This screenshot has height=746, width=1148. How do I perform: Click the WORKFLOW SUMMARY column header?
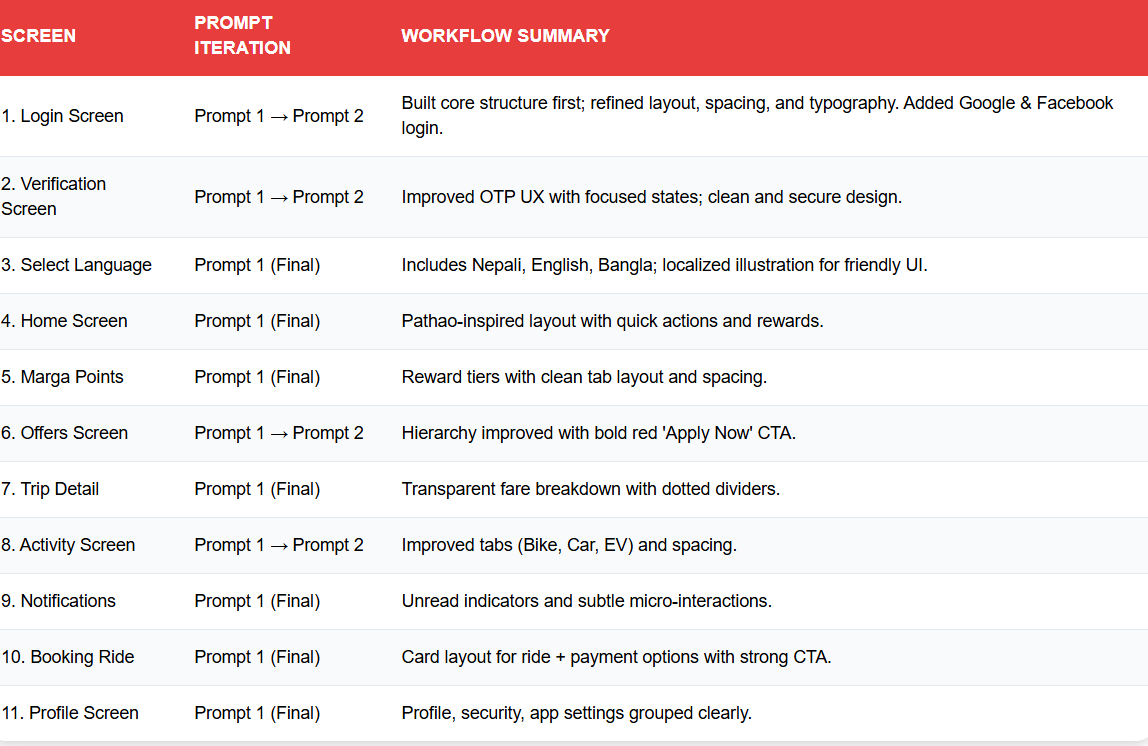pyautogui.click(x=505, y=36)
